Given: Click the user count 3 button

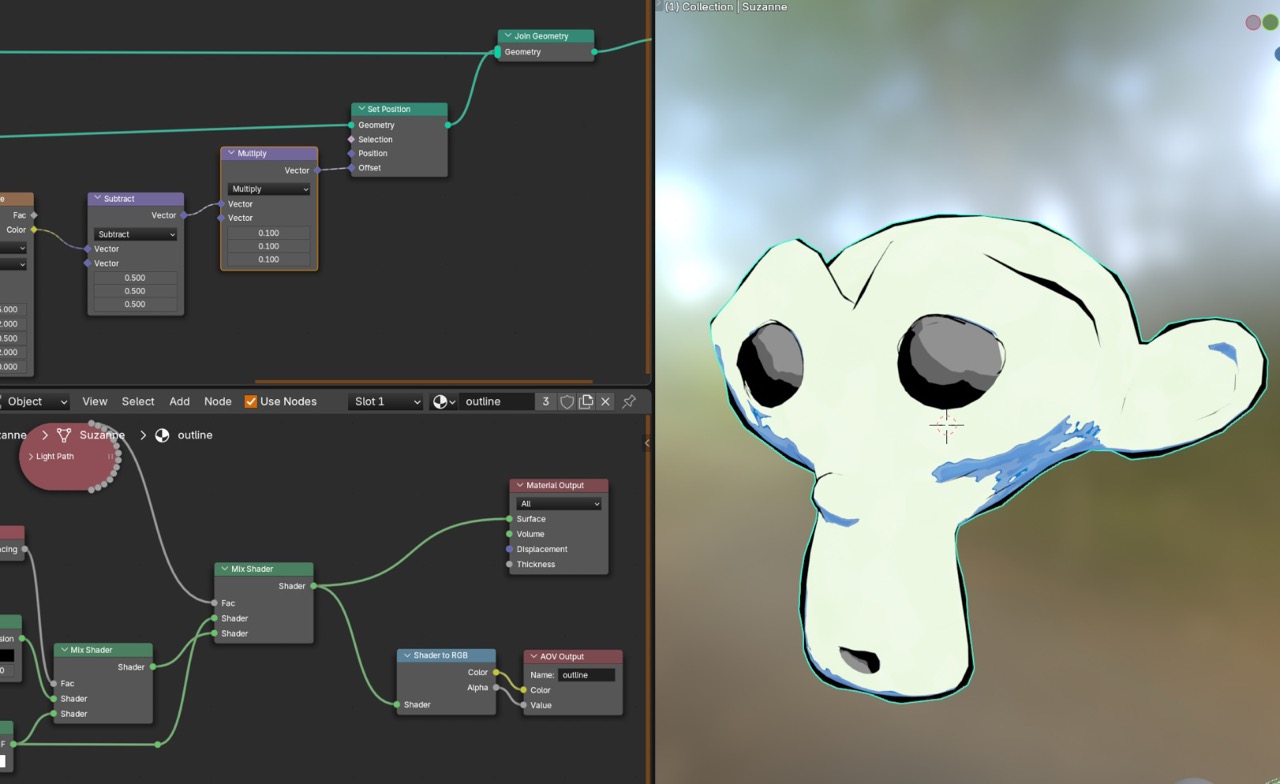Looking at the screenshot, I should point(546,401).
